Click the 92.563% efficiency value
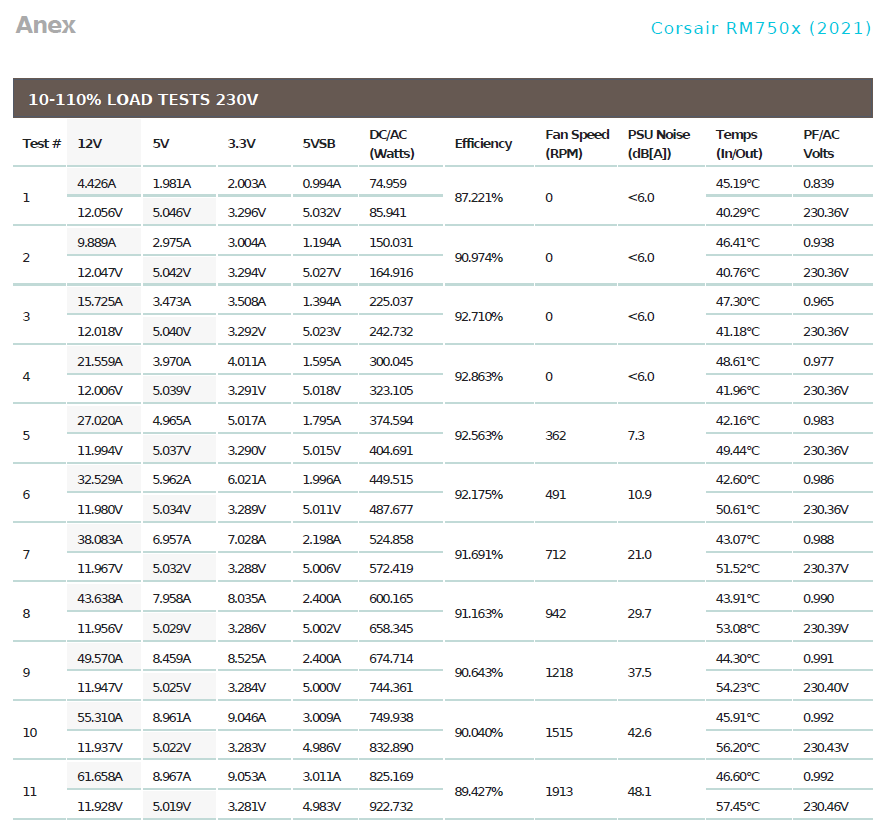Screen dimensions: 882x821 click(479, 436)
